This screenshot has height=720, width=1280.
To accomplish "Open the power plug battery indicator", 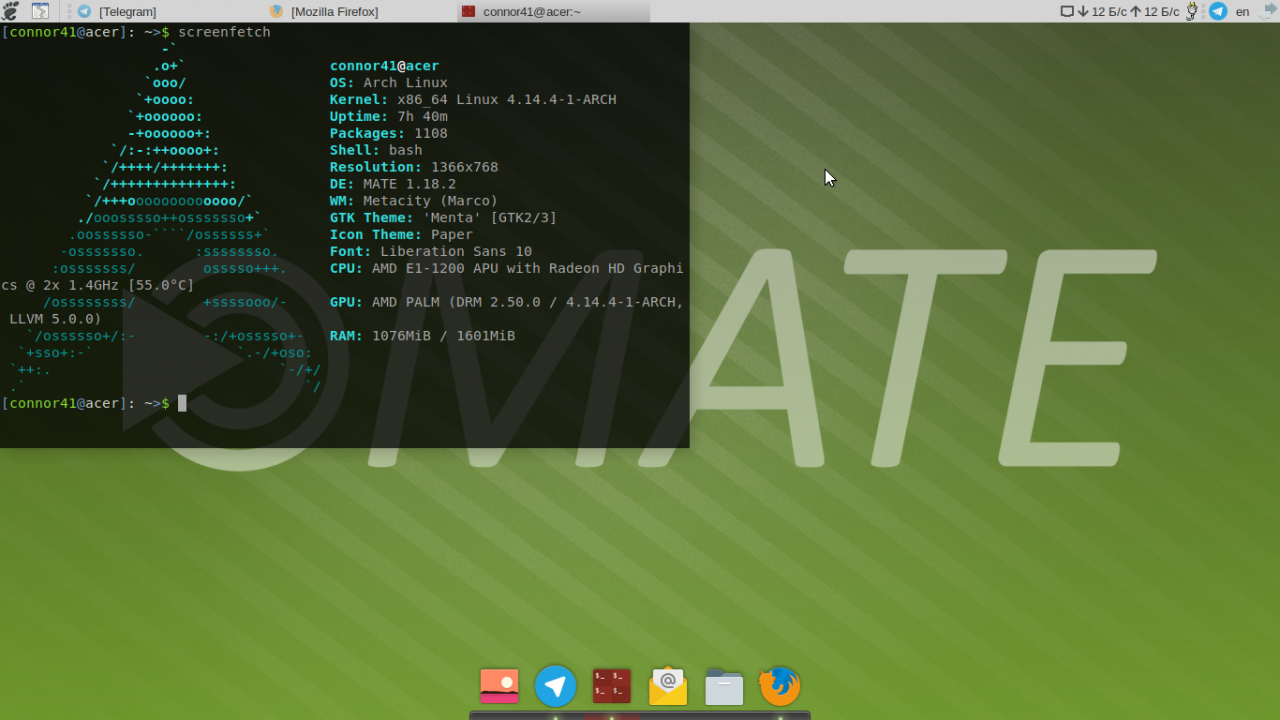I will (1192, 11).
